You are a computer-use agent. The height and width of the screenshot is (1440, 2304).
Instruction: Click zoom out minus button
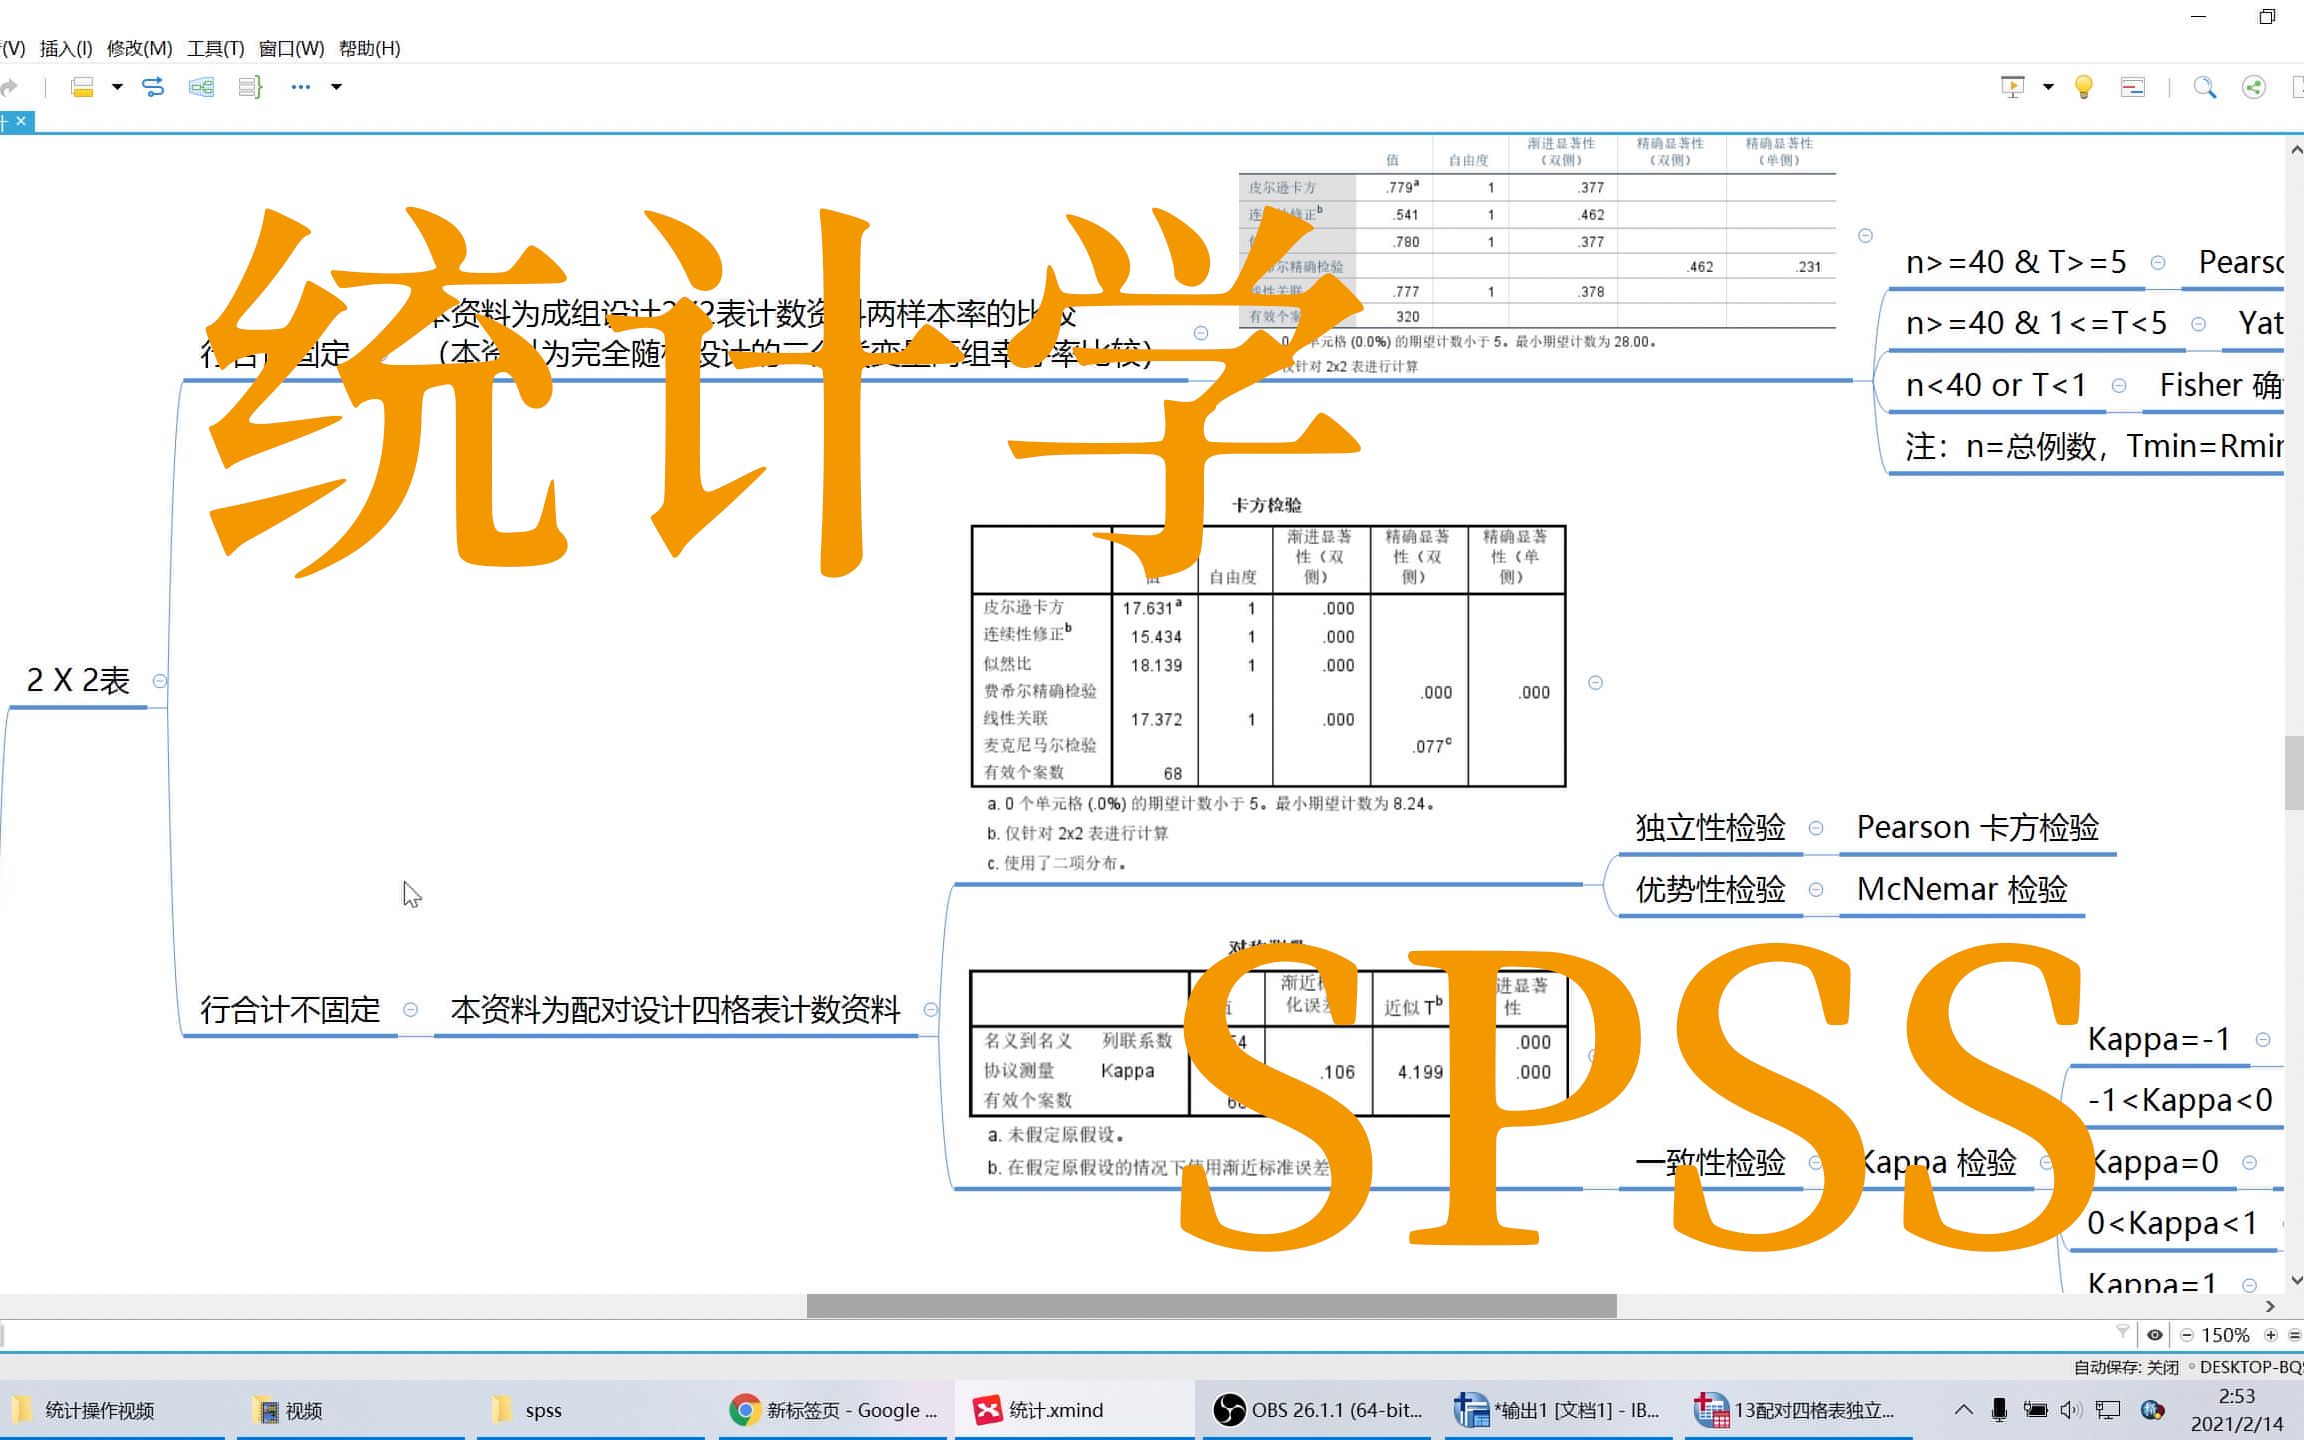point(2187,1335)
